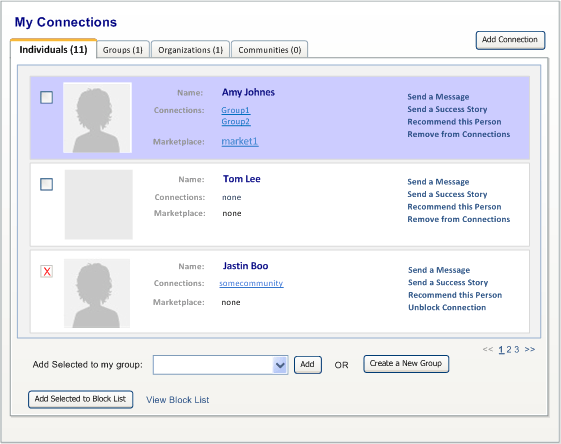
Task: Send a Message to Tom Lee
Action: click(x=438, y=182)
